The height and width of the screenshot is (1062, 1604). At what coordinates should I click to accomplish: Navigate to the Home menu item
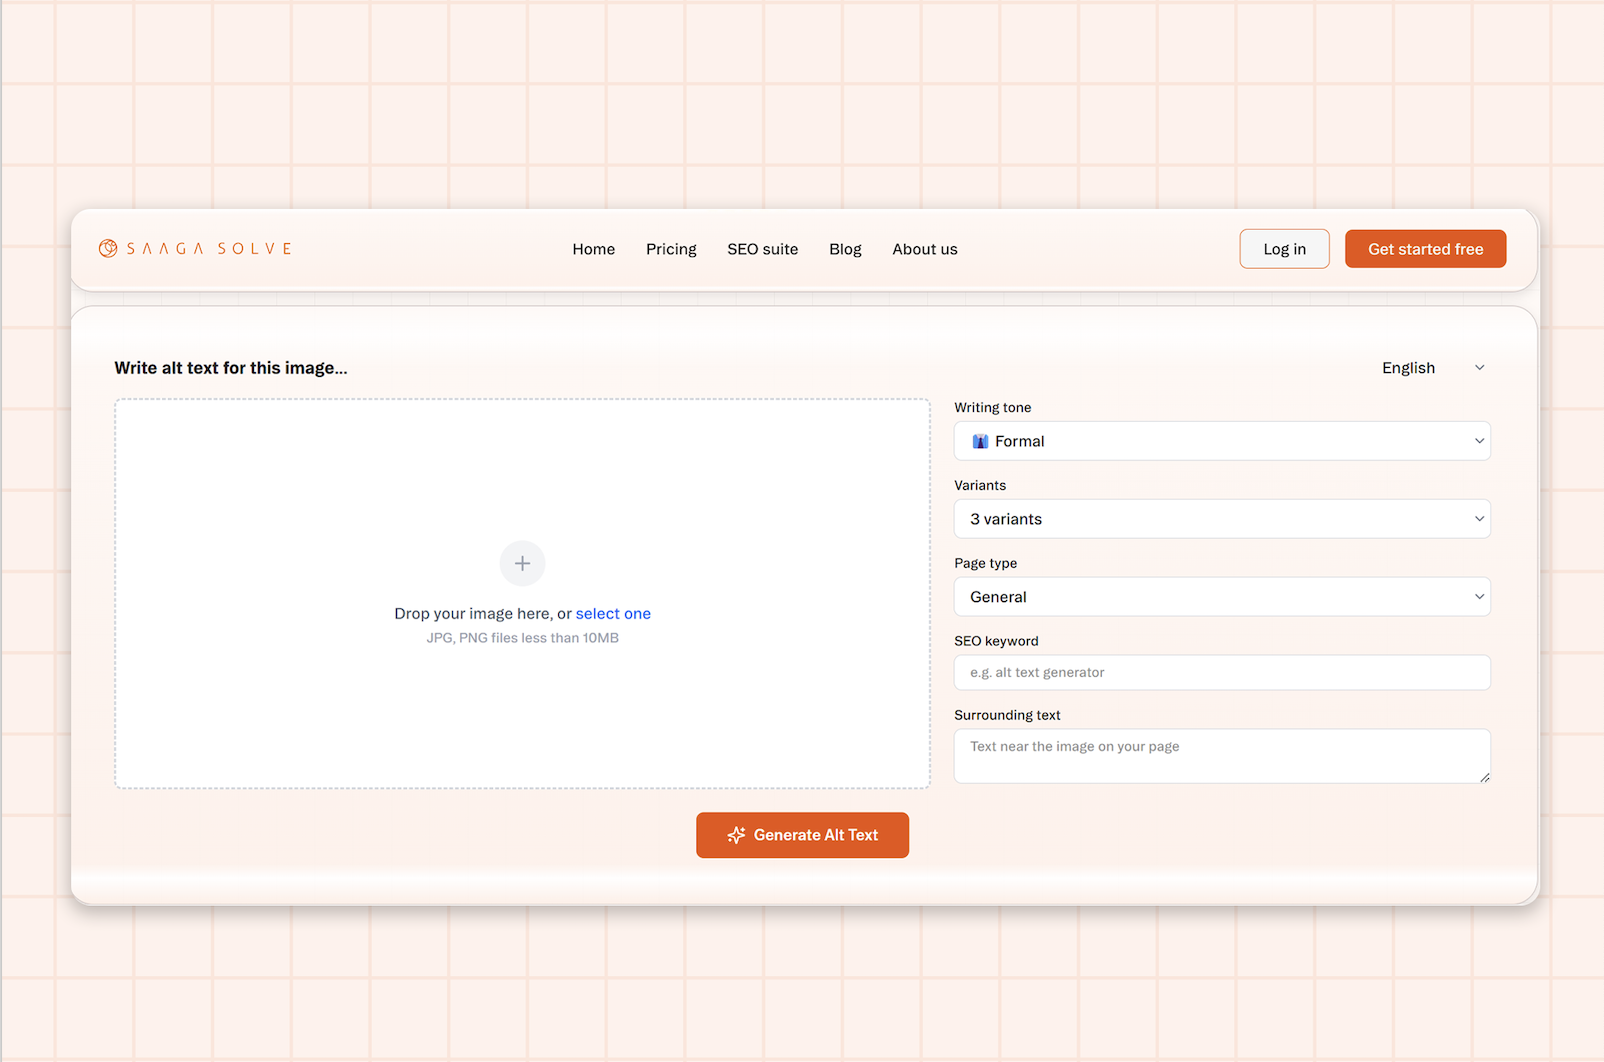point(593,249)
